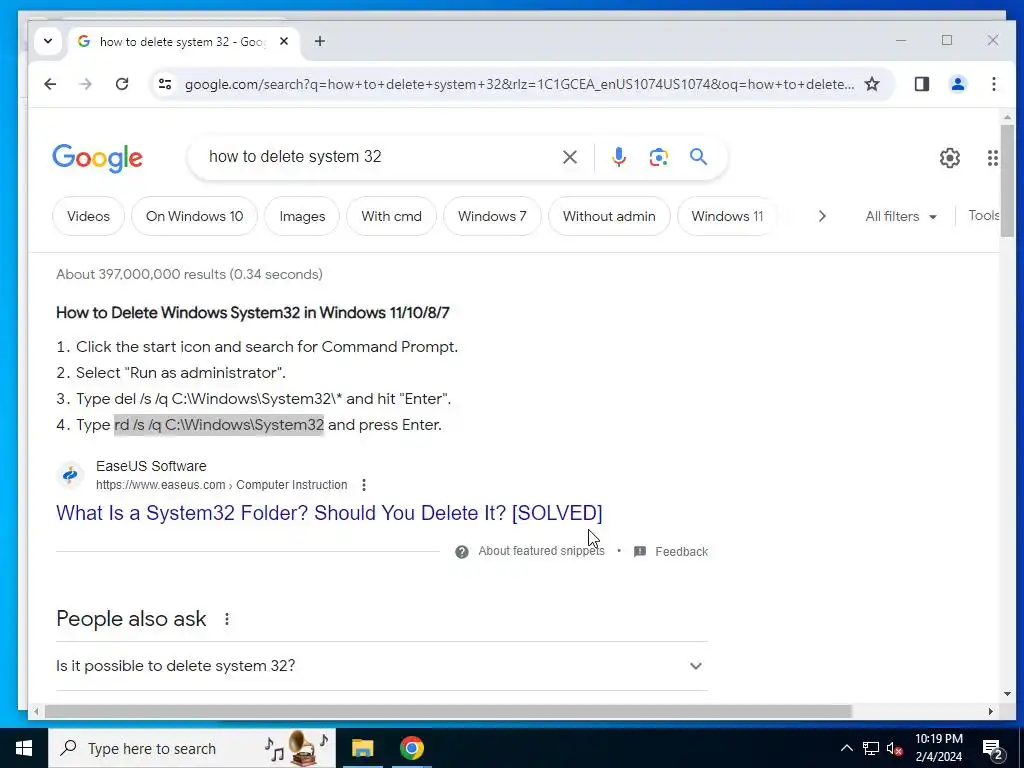Apply the 'On Windows 10' filter chip
Image resolution: width=1024 pixels, height=768 pixels.
coord(195,216)
